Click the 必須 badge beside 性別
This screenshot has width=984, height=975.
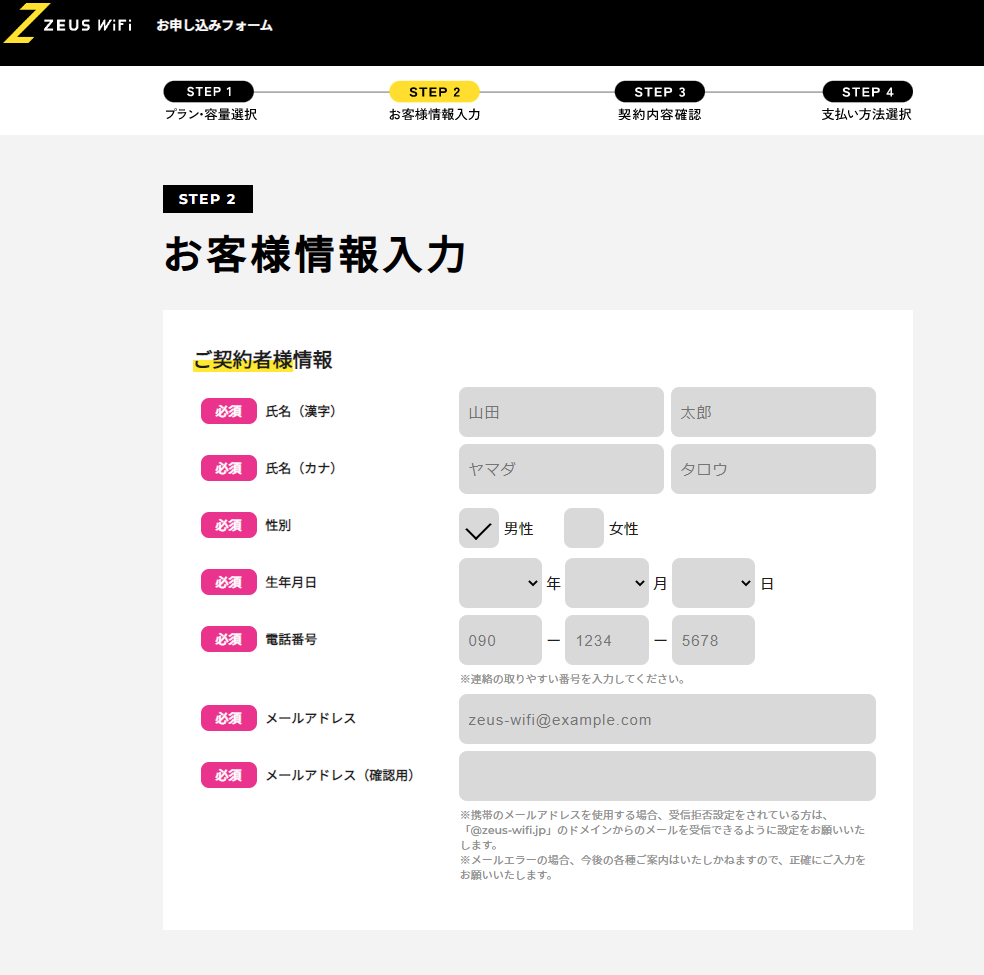[229, 525]
